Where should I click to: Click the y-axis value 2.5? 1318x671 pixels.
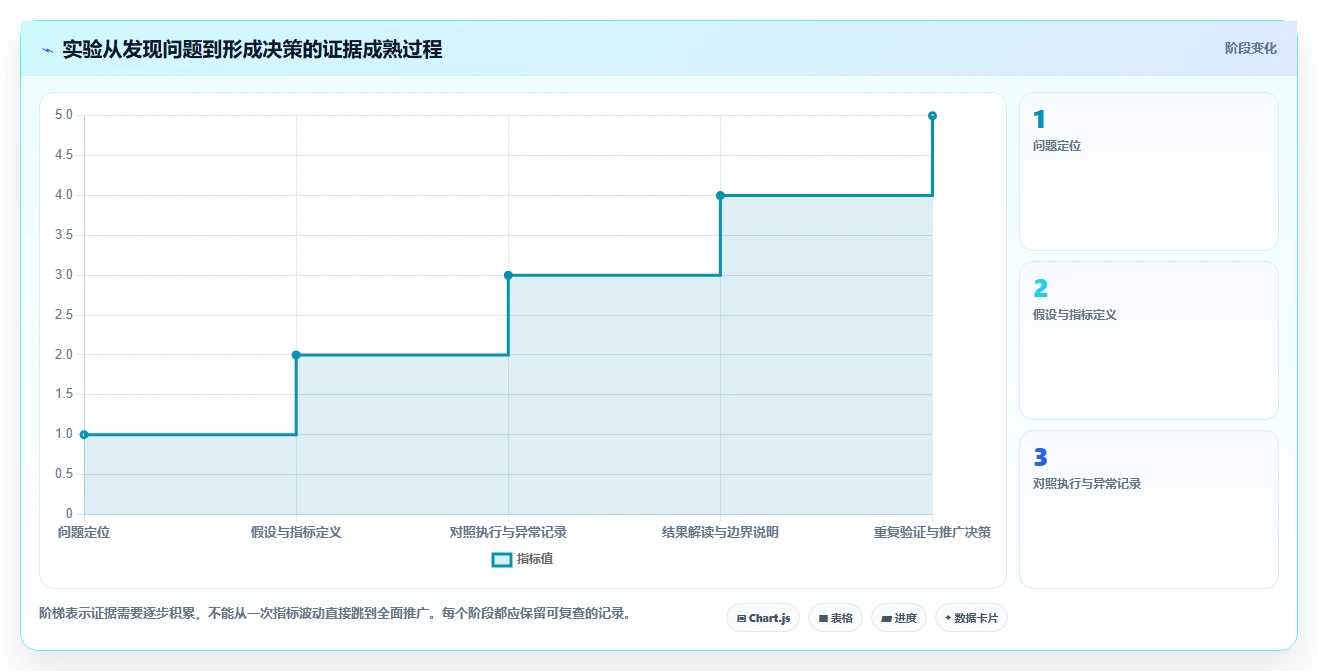point(64,315)
